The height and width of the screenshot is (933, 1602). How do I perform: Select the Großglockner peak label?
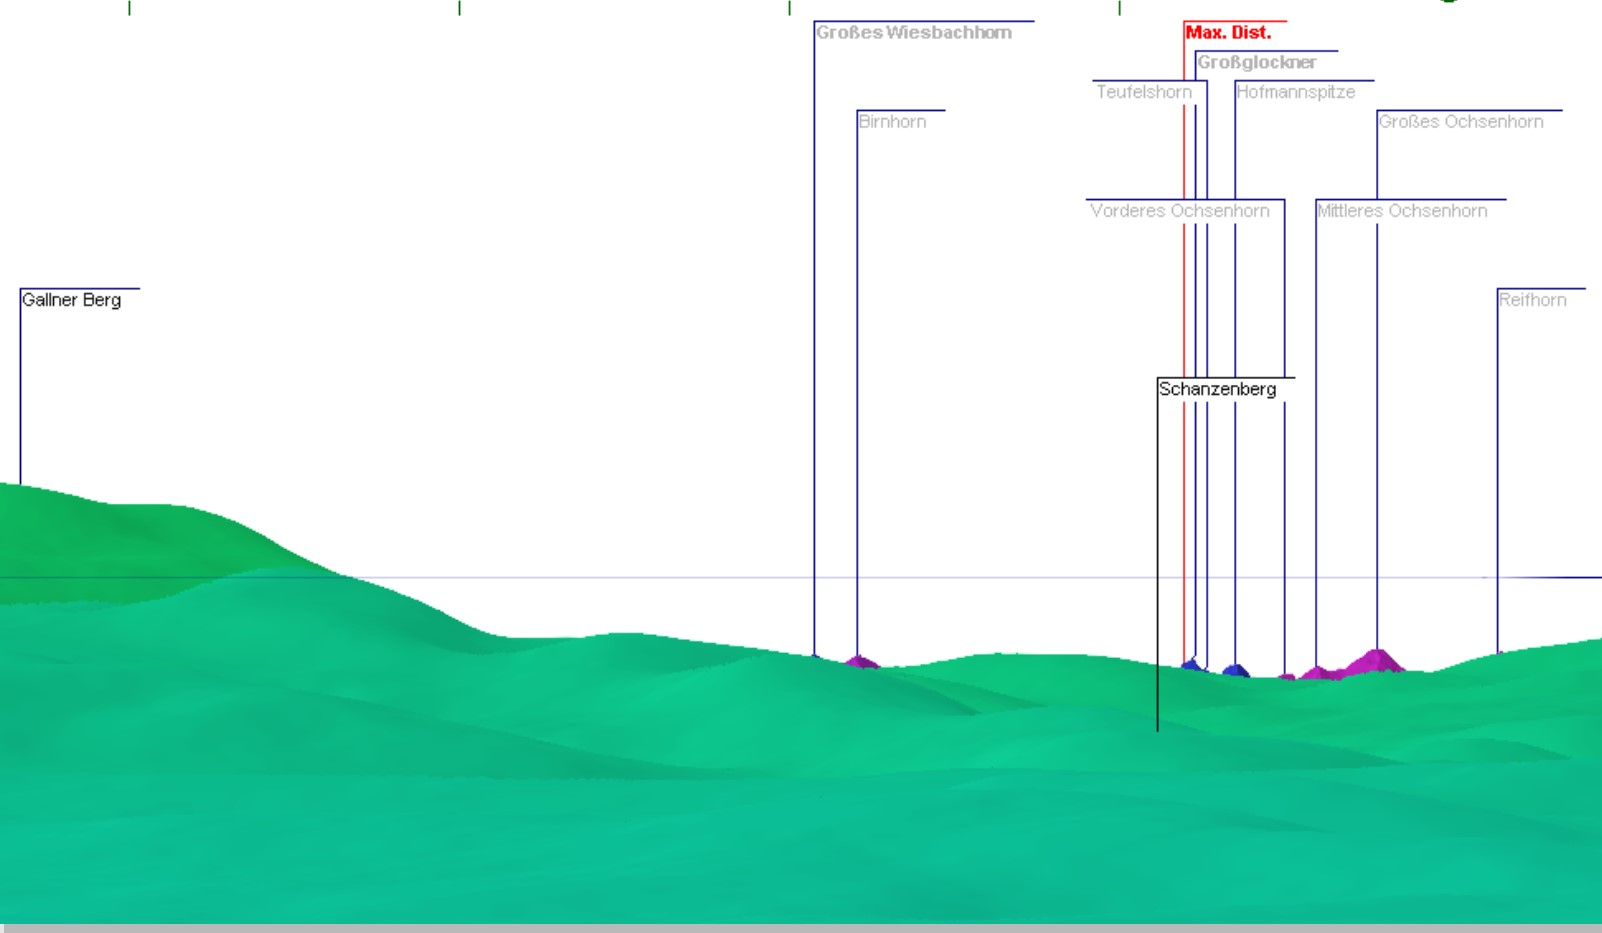pyautogui.click(x=1256, y=63)
